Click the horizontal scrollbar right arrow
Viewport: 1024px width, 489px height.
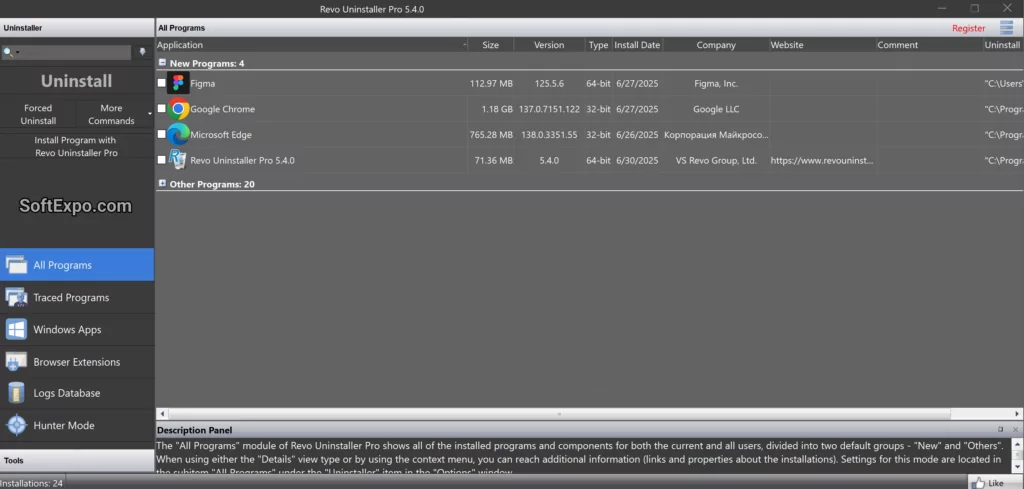point(1017,414)
